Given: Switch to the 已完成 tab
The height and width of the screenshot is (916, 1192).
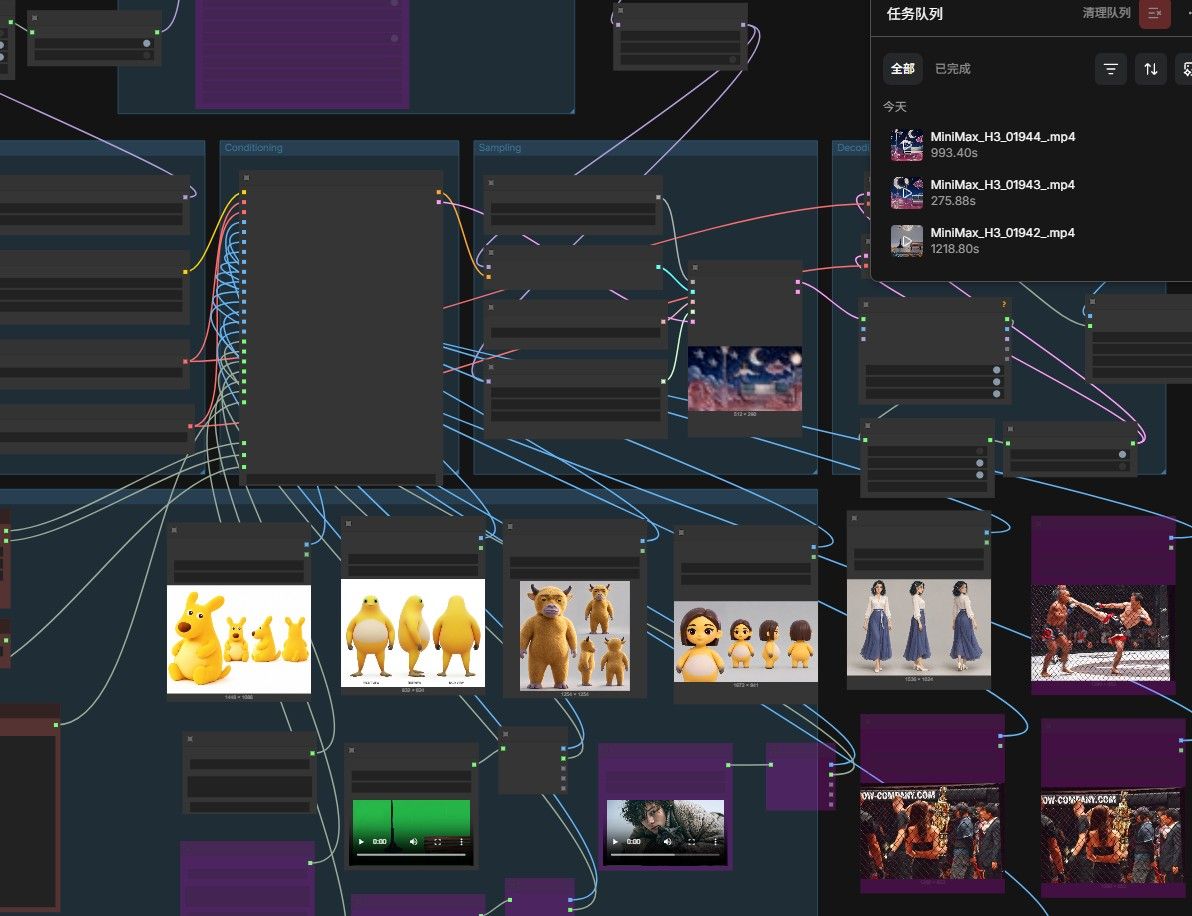Looking at the screenshot, I should tap(953, 69).
